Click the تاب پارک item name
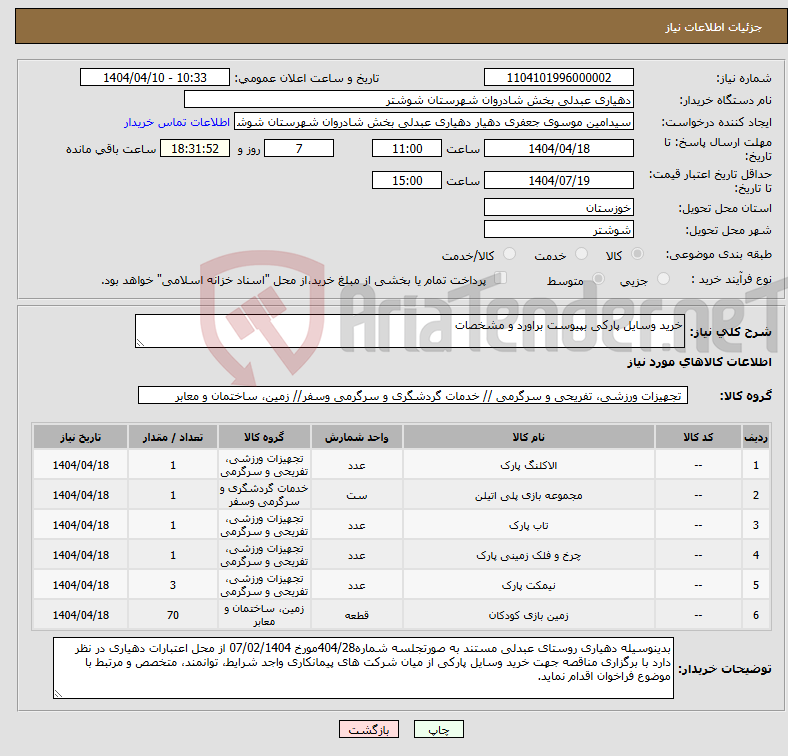Image resolution: width=788 pixels, height=756 pixels. tap(528, 525)
